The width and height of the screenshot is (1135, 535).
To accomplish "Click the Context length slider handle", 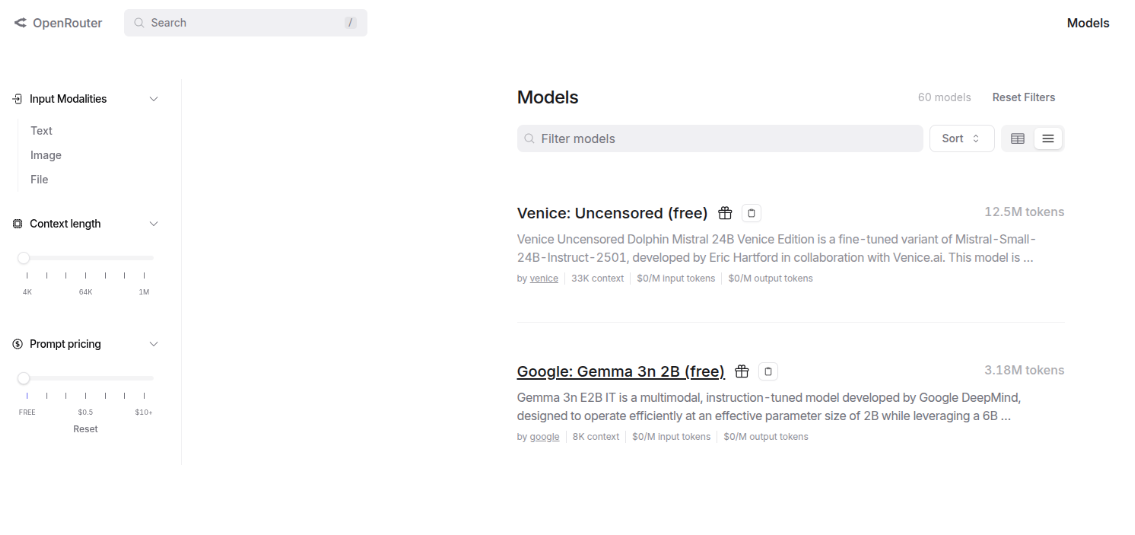I will [x=24, y=258].
